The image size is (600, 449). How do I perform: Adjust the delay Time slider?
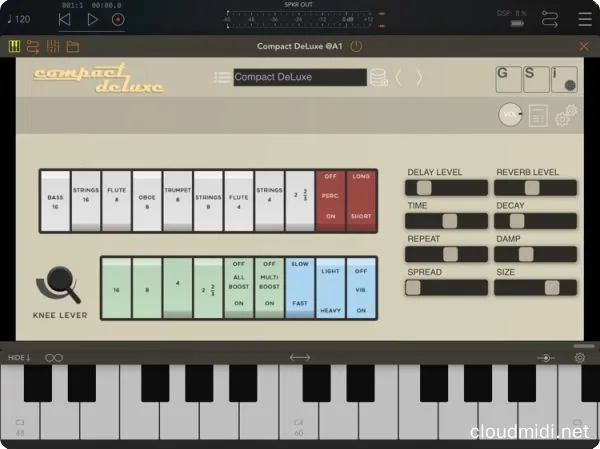446,221
